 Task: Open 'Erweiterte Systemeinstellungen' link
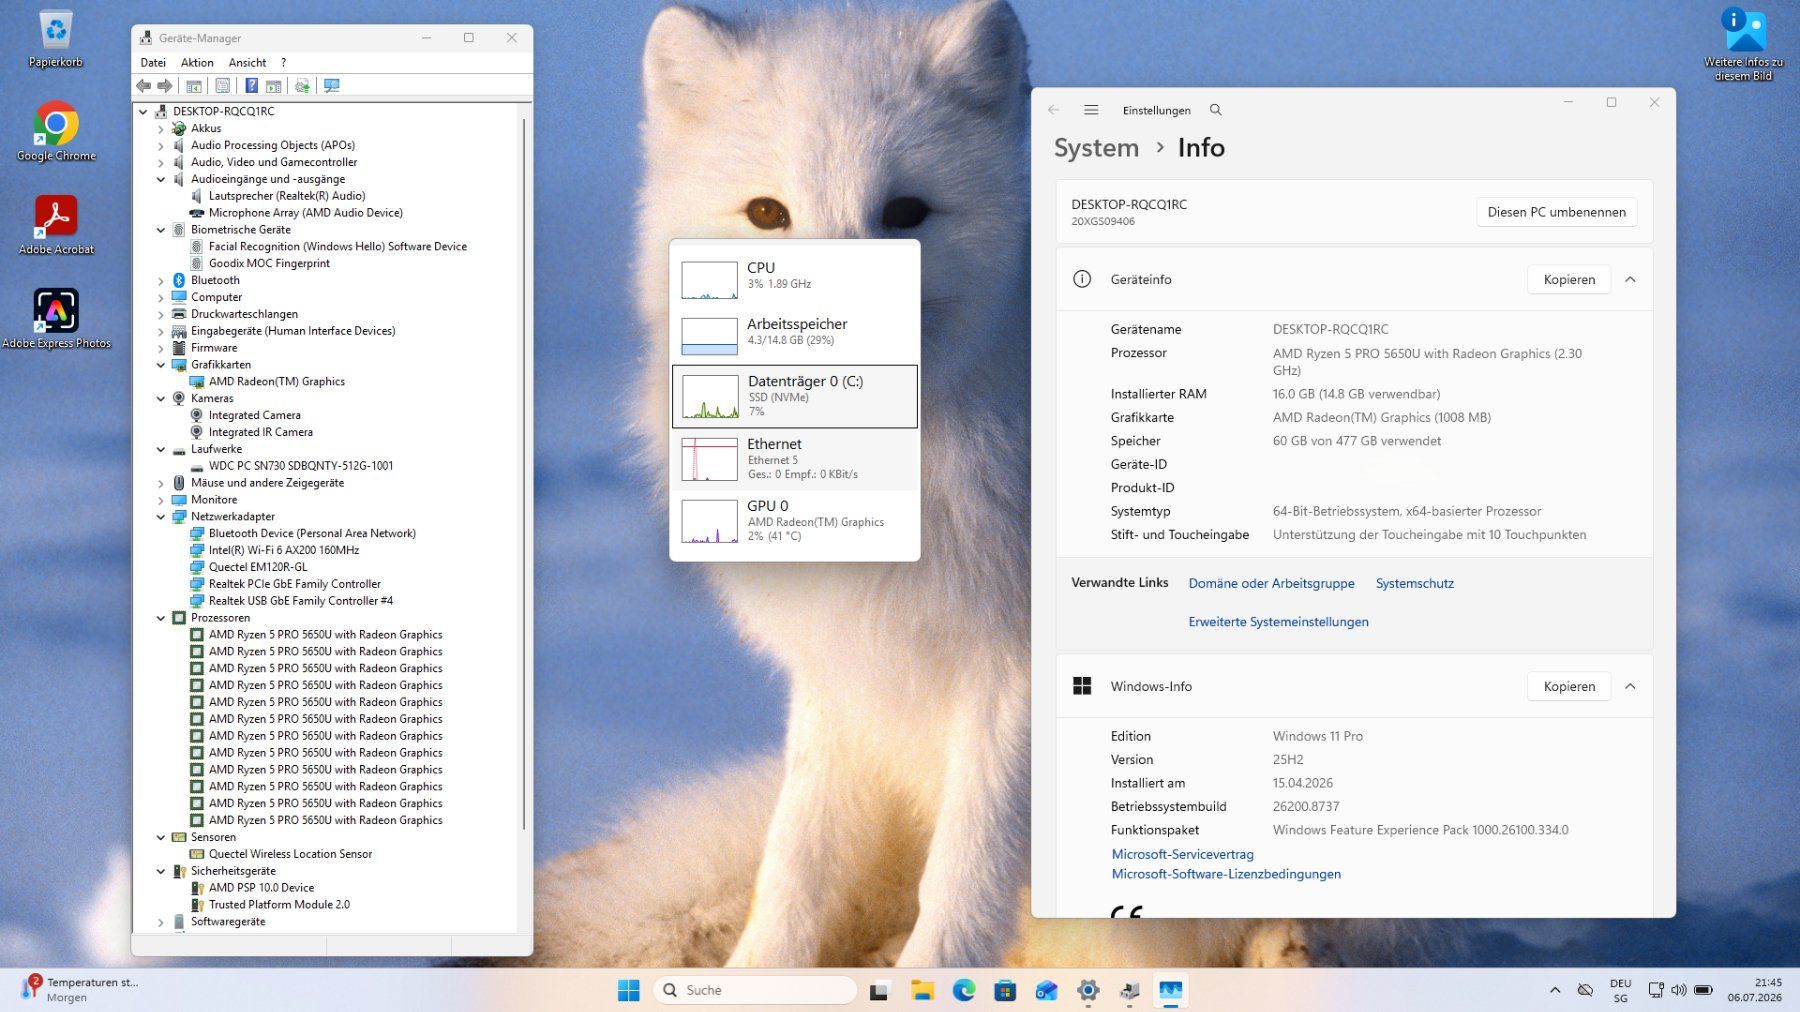point(1278,622)
